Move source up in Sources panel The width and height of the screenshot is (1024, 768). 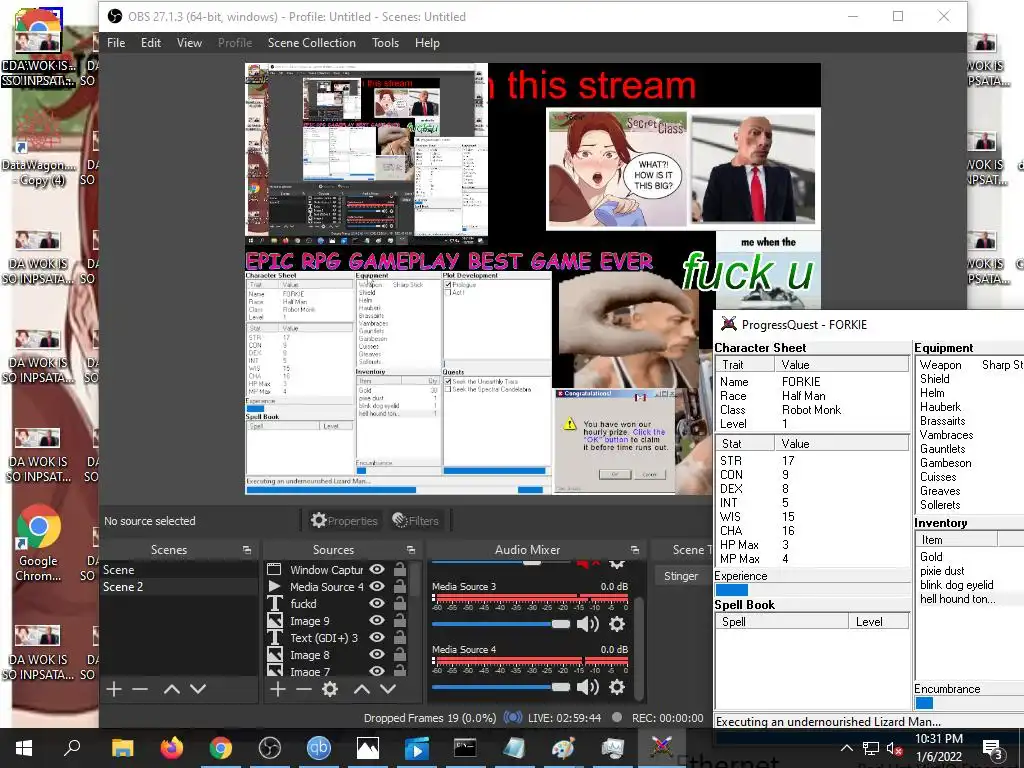pyautogui.click(x=362, y=689)
